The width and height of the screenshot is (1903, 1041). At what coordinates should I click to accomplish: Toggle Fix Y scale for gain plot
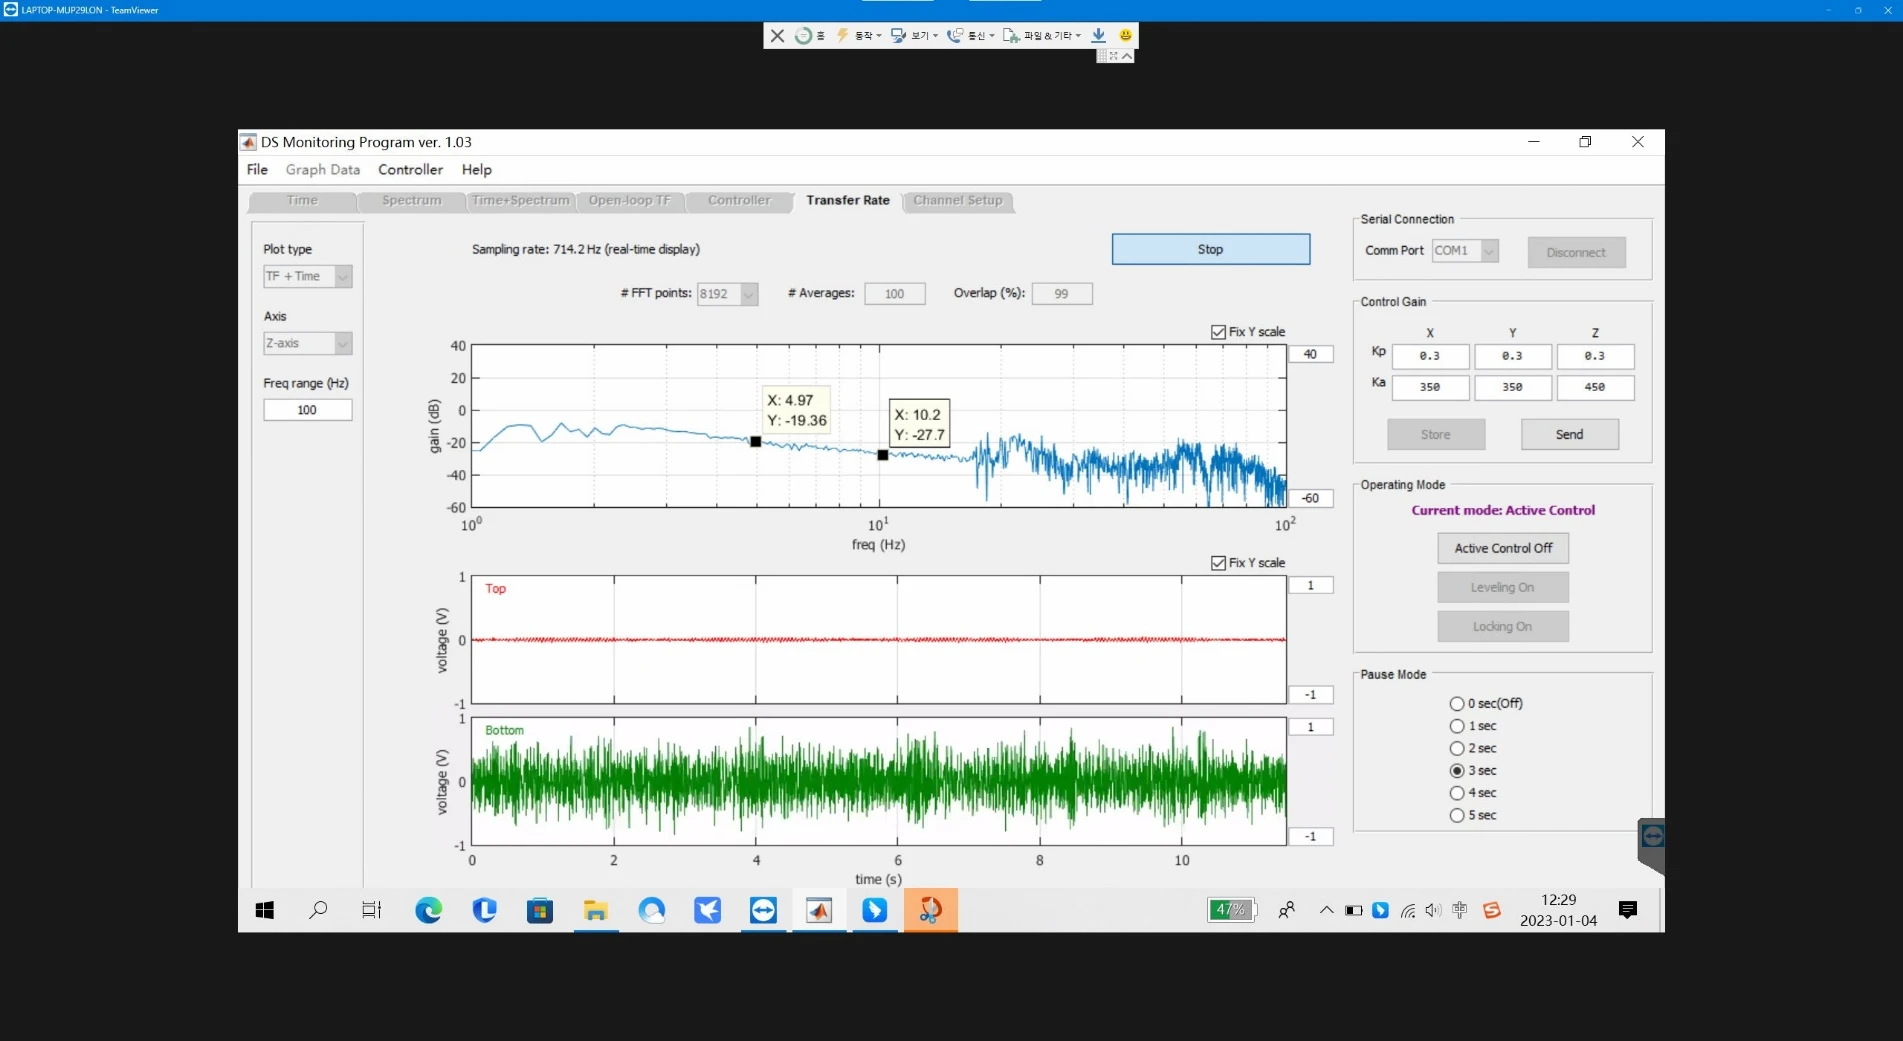click(x=1218, y=332)
